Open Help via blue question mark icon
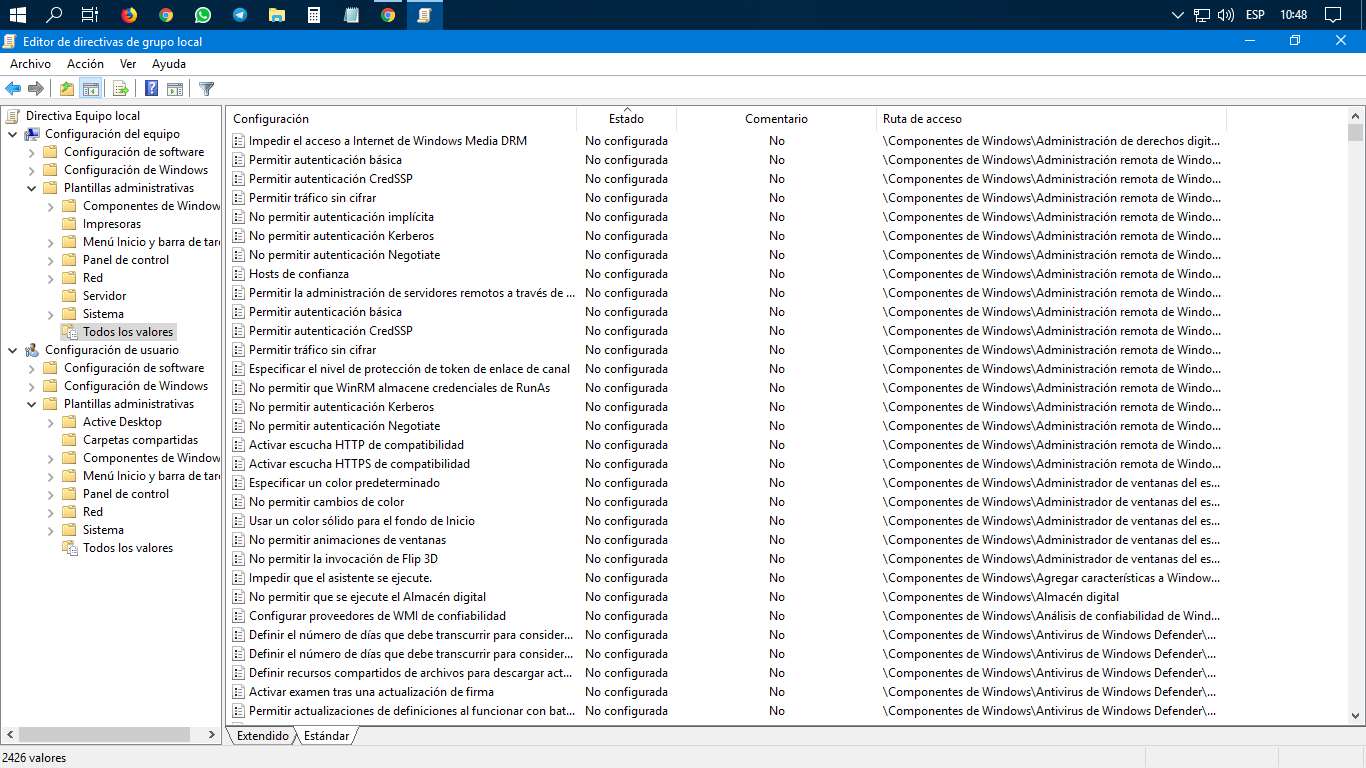This screenshot has height=768, width=1366. pos(151,88)
